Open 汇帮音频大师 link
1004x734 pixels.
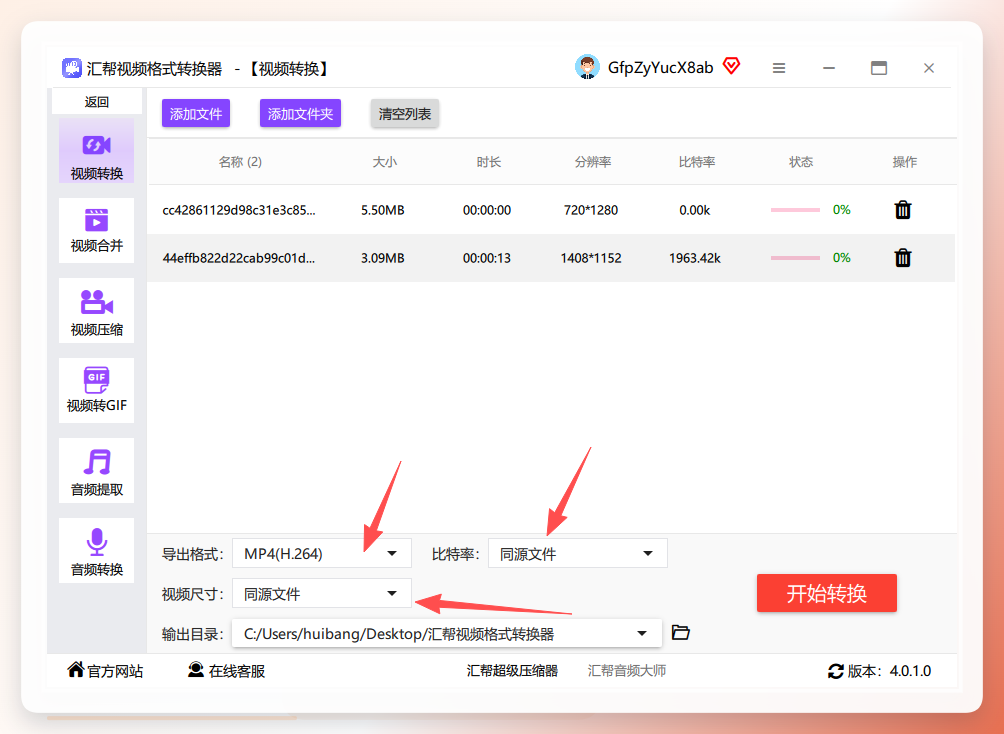point(627,671)
